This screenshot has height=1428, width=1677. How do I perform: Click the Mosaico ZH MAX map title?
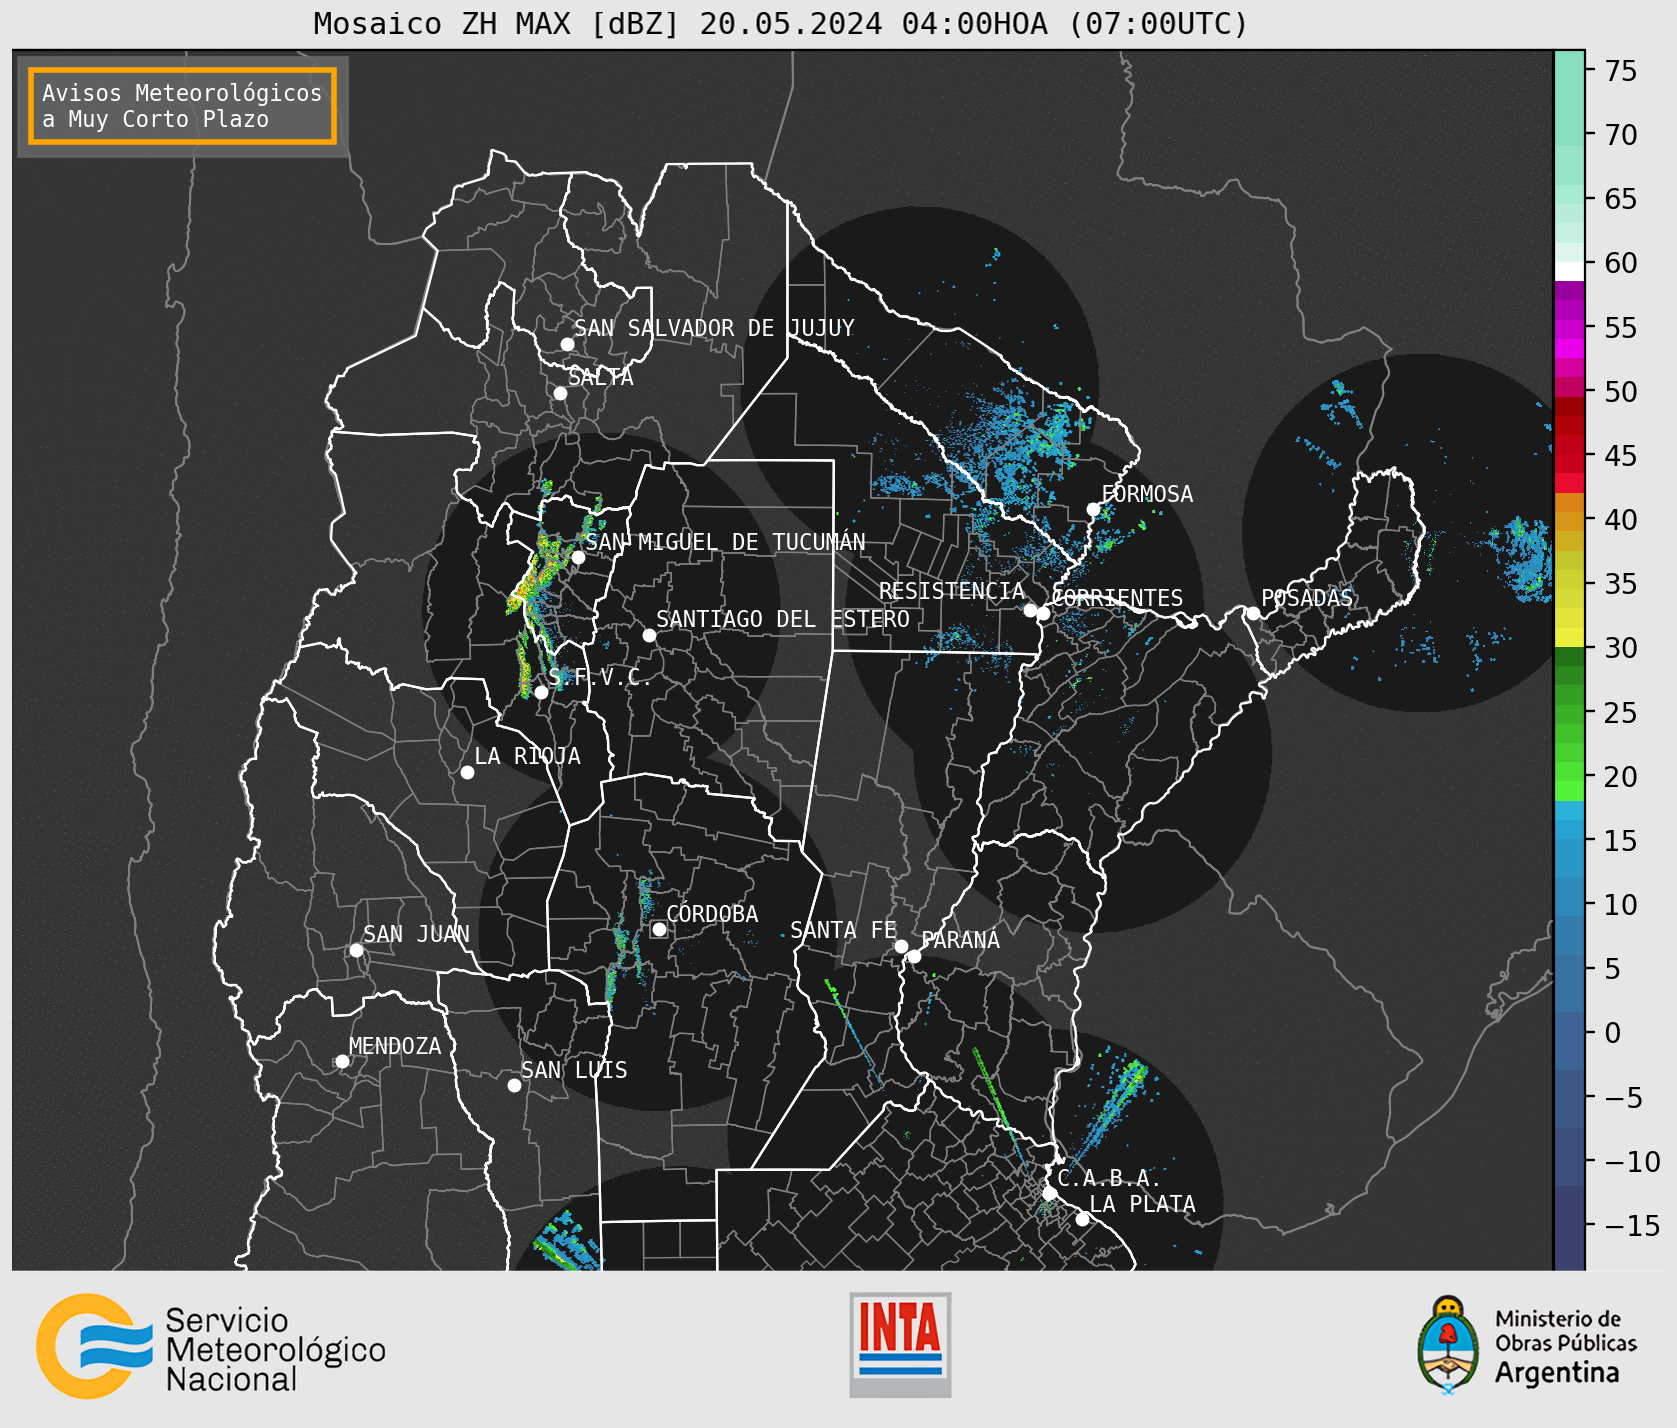pyautogui.click(x=781, y=23)
